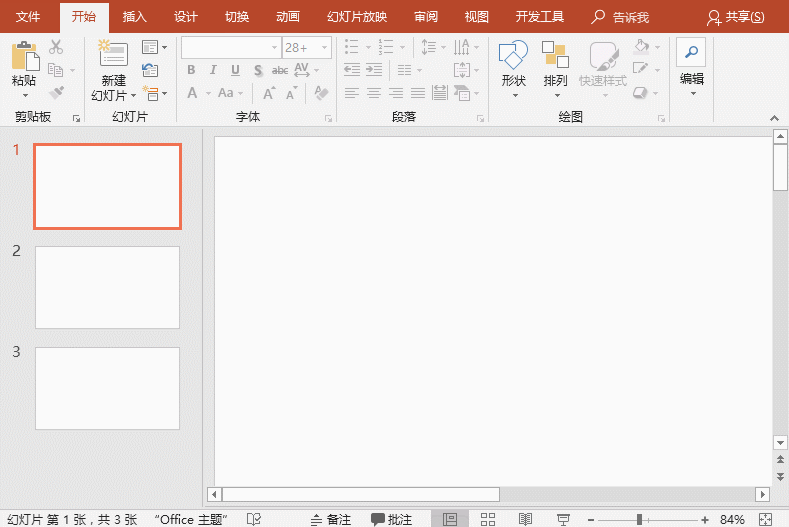
Task: Switch to reading view in status bar
Action: click(525, 519)
